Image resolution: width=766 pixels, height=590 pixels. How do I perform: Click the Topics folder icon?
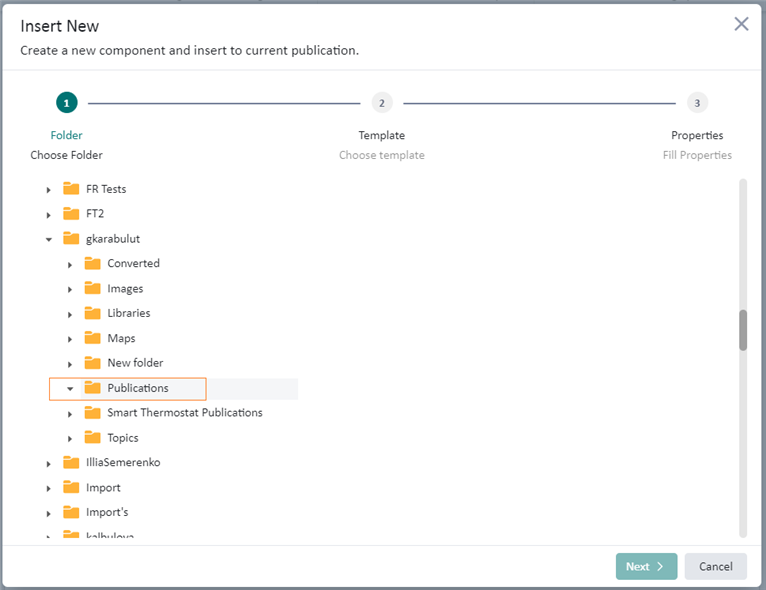(92, 437)
